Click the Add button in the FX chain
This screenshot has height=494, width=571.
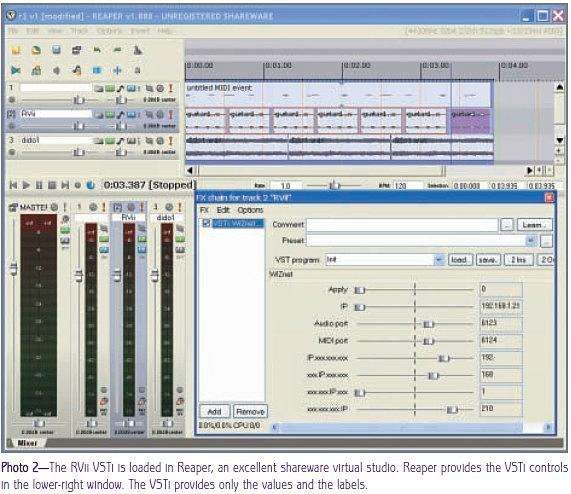coord(214,412)
